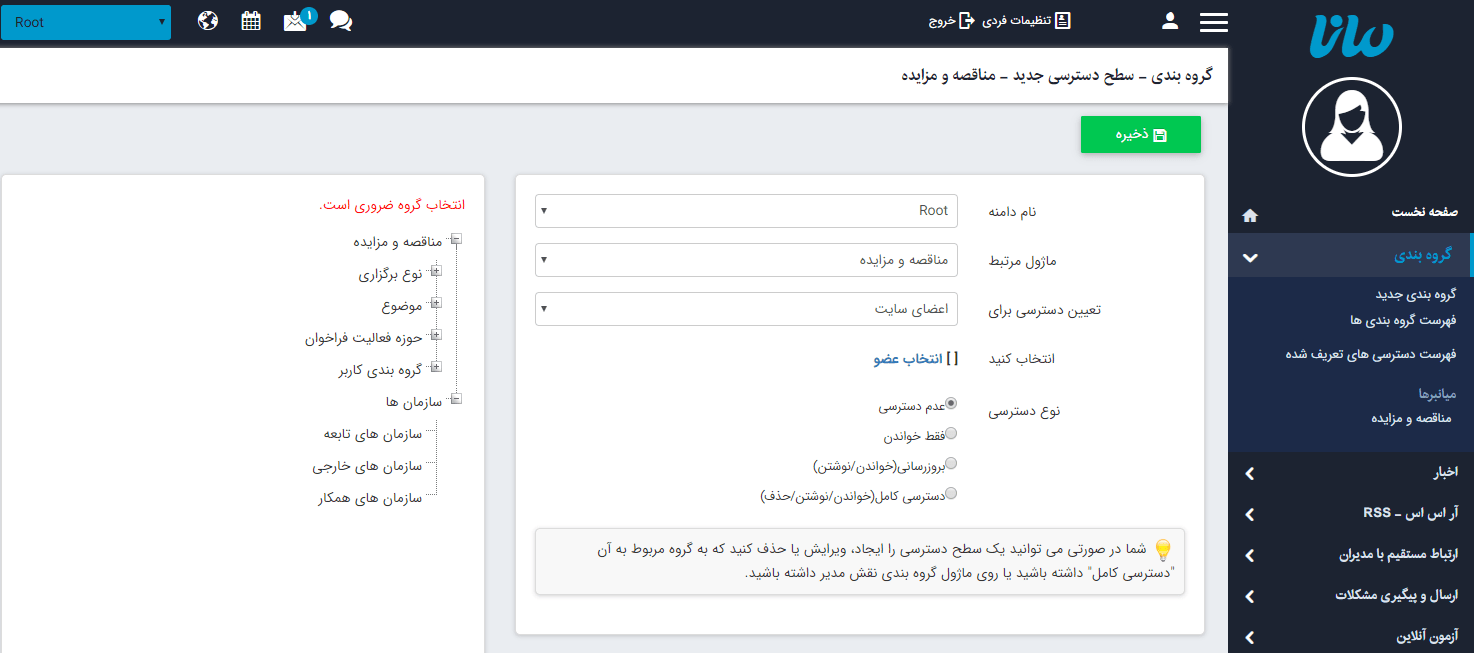
Task: Click the green ذخیره save button
Action: point(1140,134)
